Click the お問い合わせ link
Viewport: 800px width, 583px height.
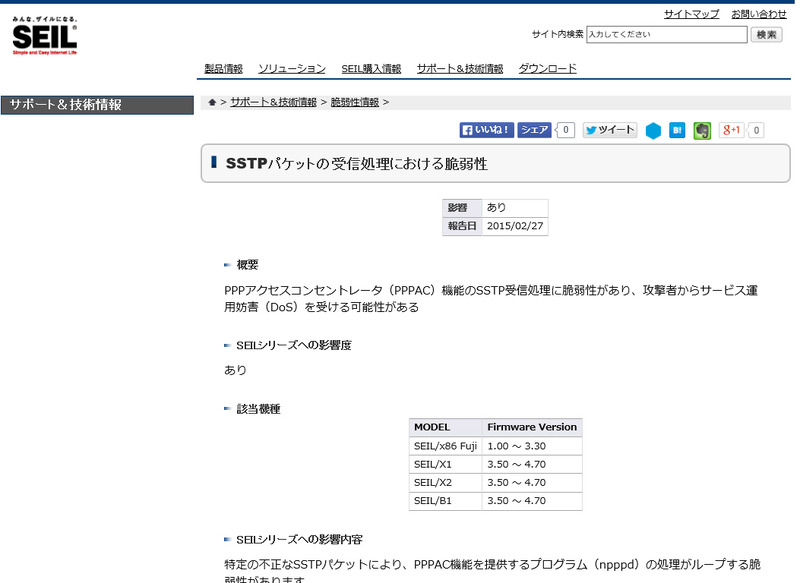click(759, 14)
